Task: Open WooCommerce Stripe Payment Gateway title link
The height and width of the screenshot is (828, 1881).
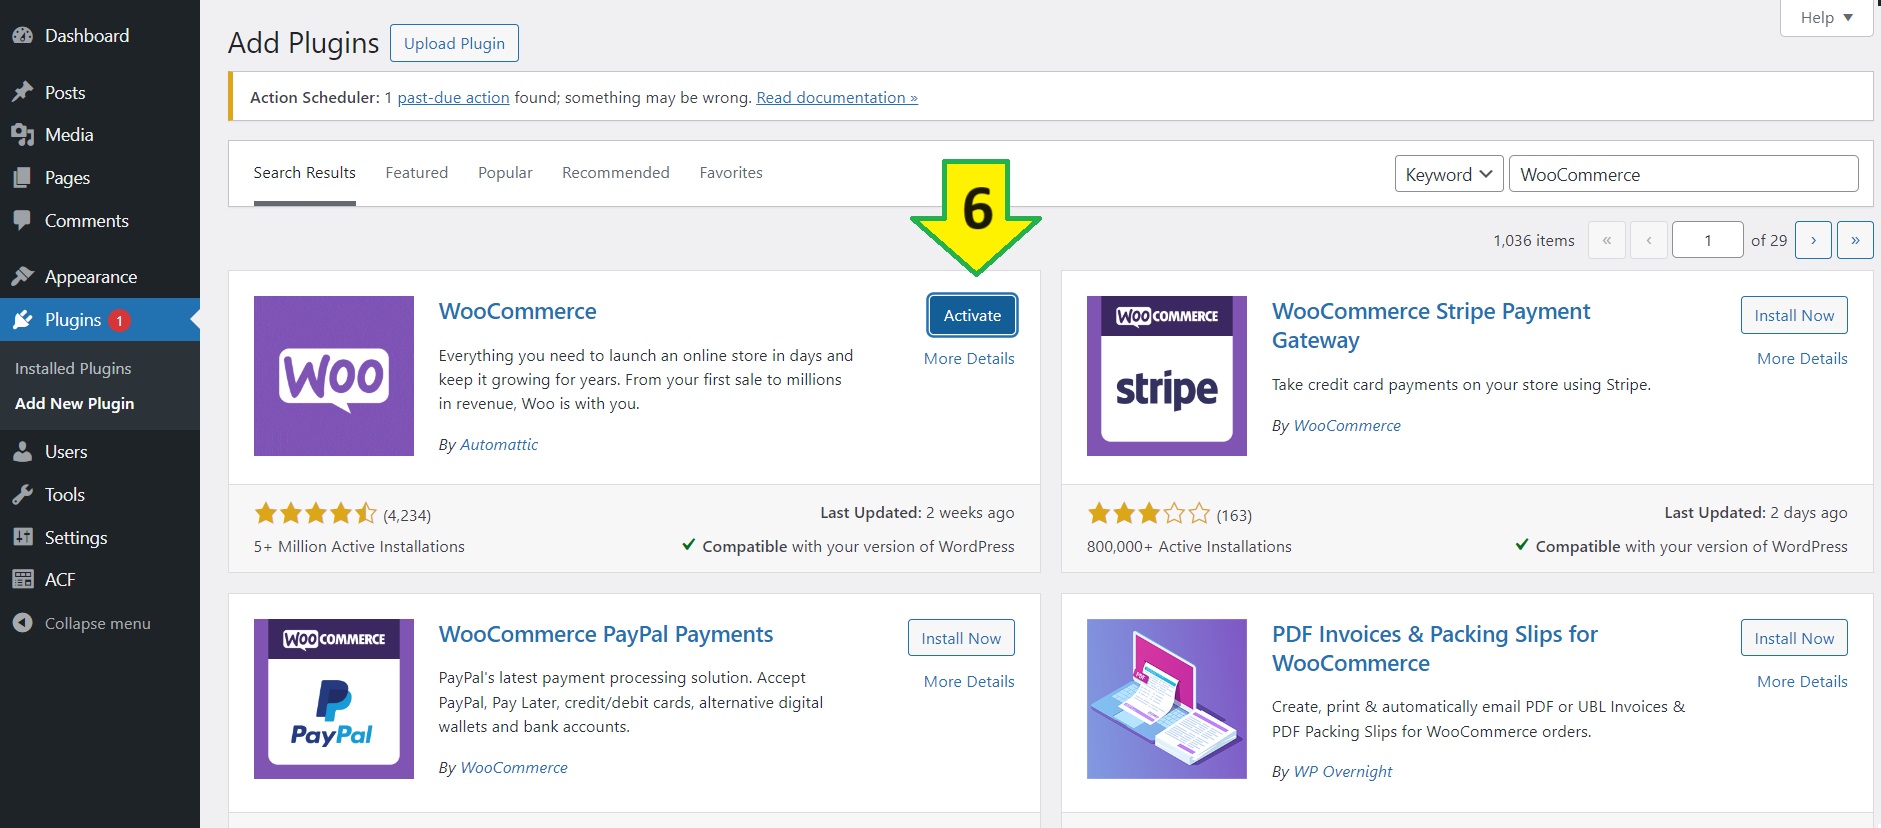Action: (1431, 326)
